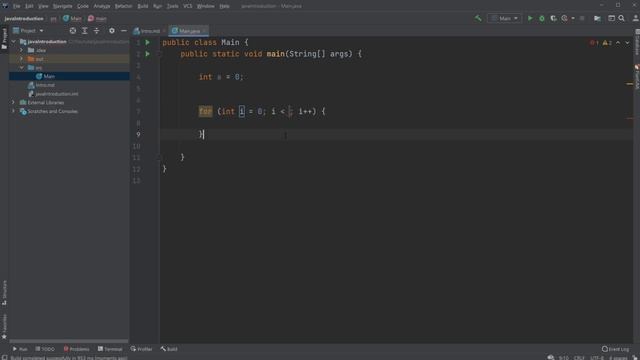Open the Main run configuration dropdown

[x=504, y=18]
